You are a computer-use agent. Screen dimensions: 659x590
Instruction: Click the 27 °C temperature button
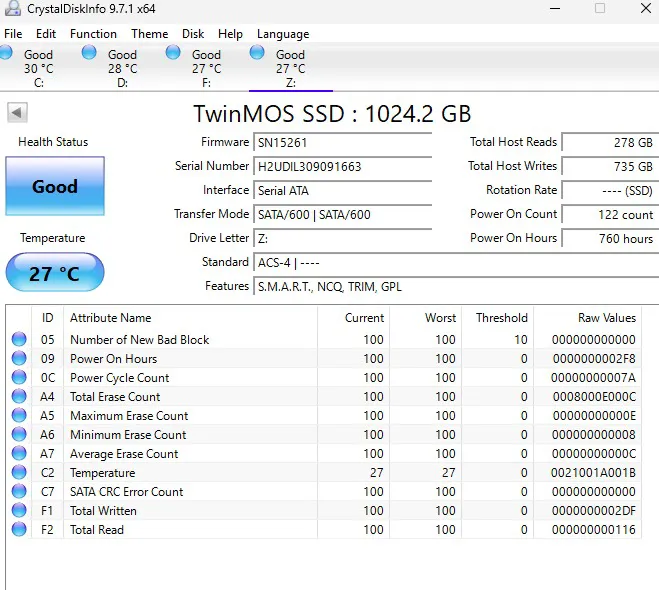tap(55, 273)
